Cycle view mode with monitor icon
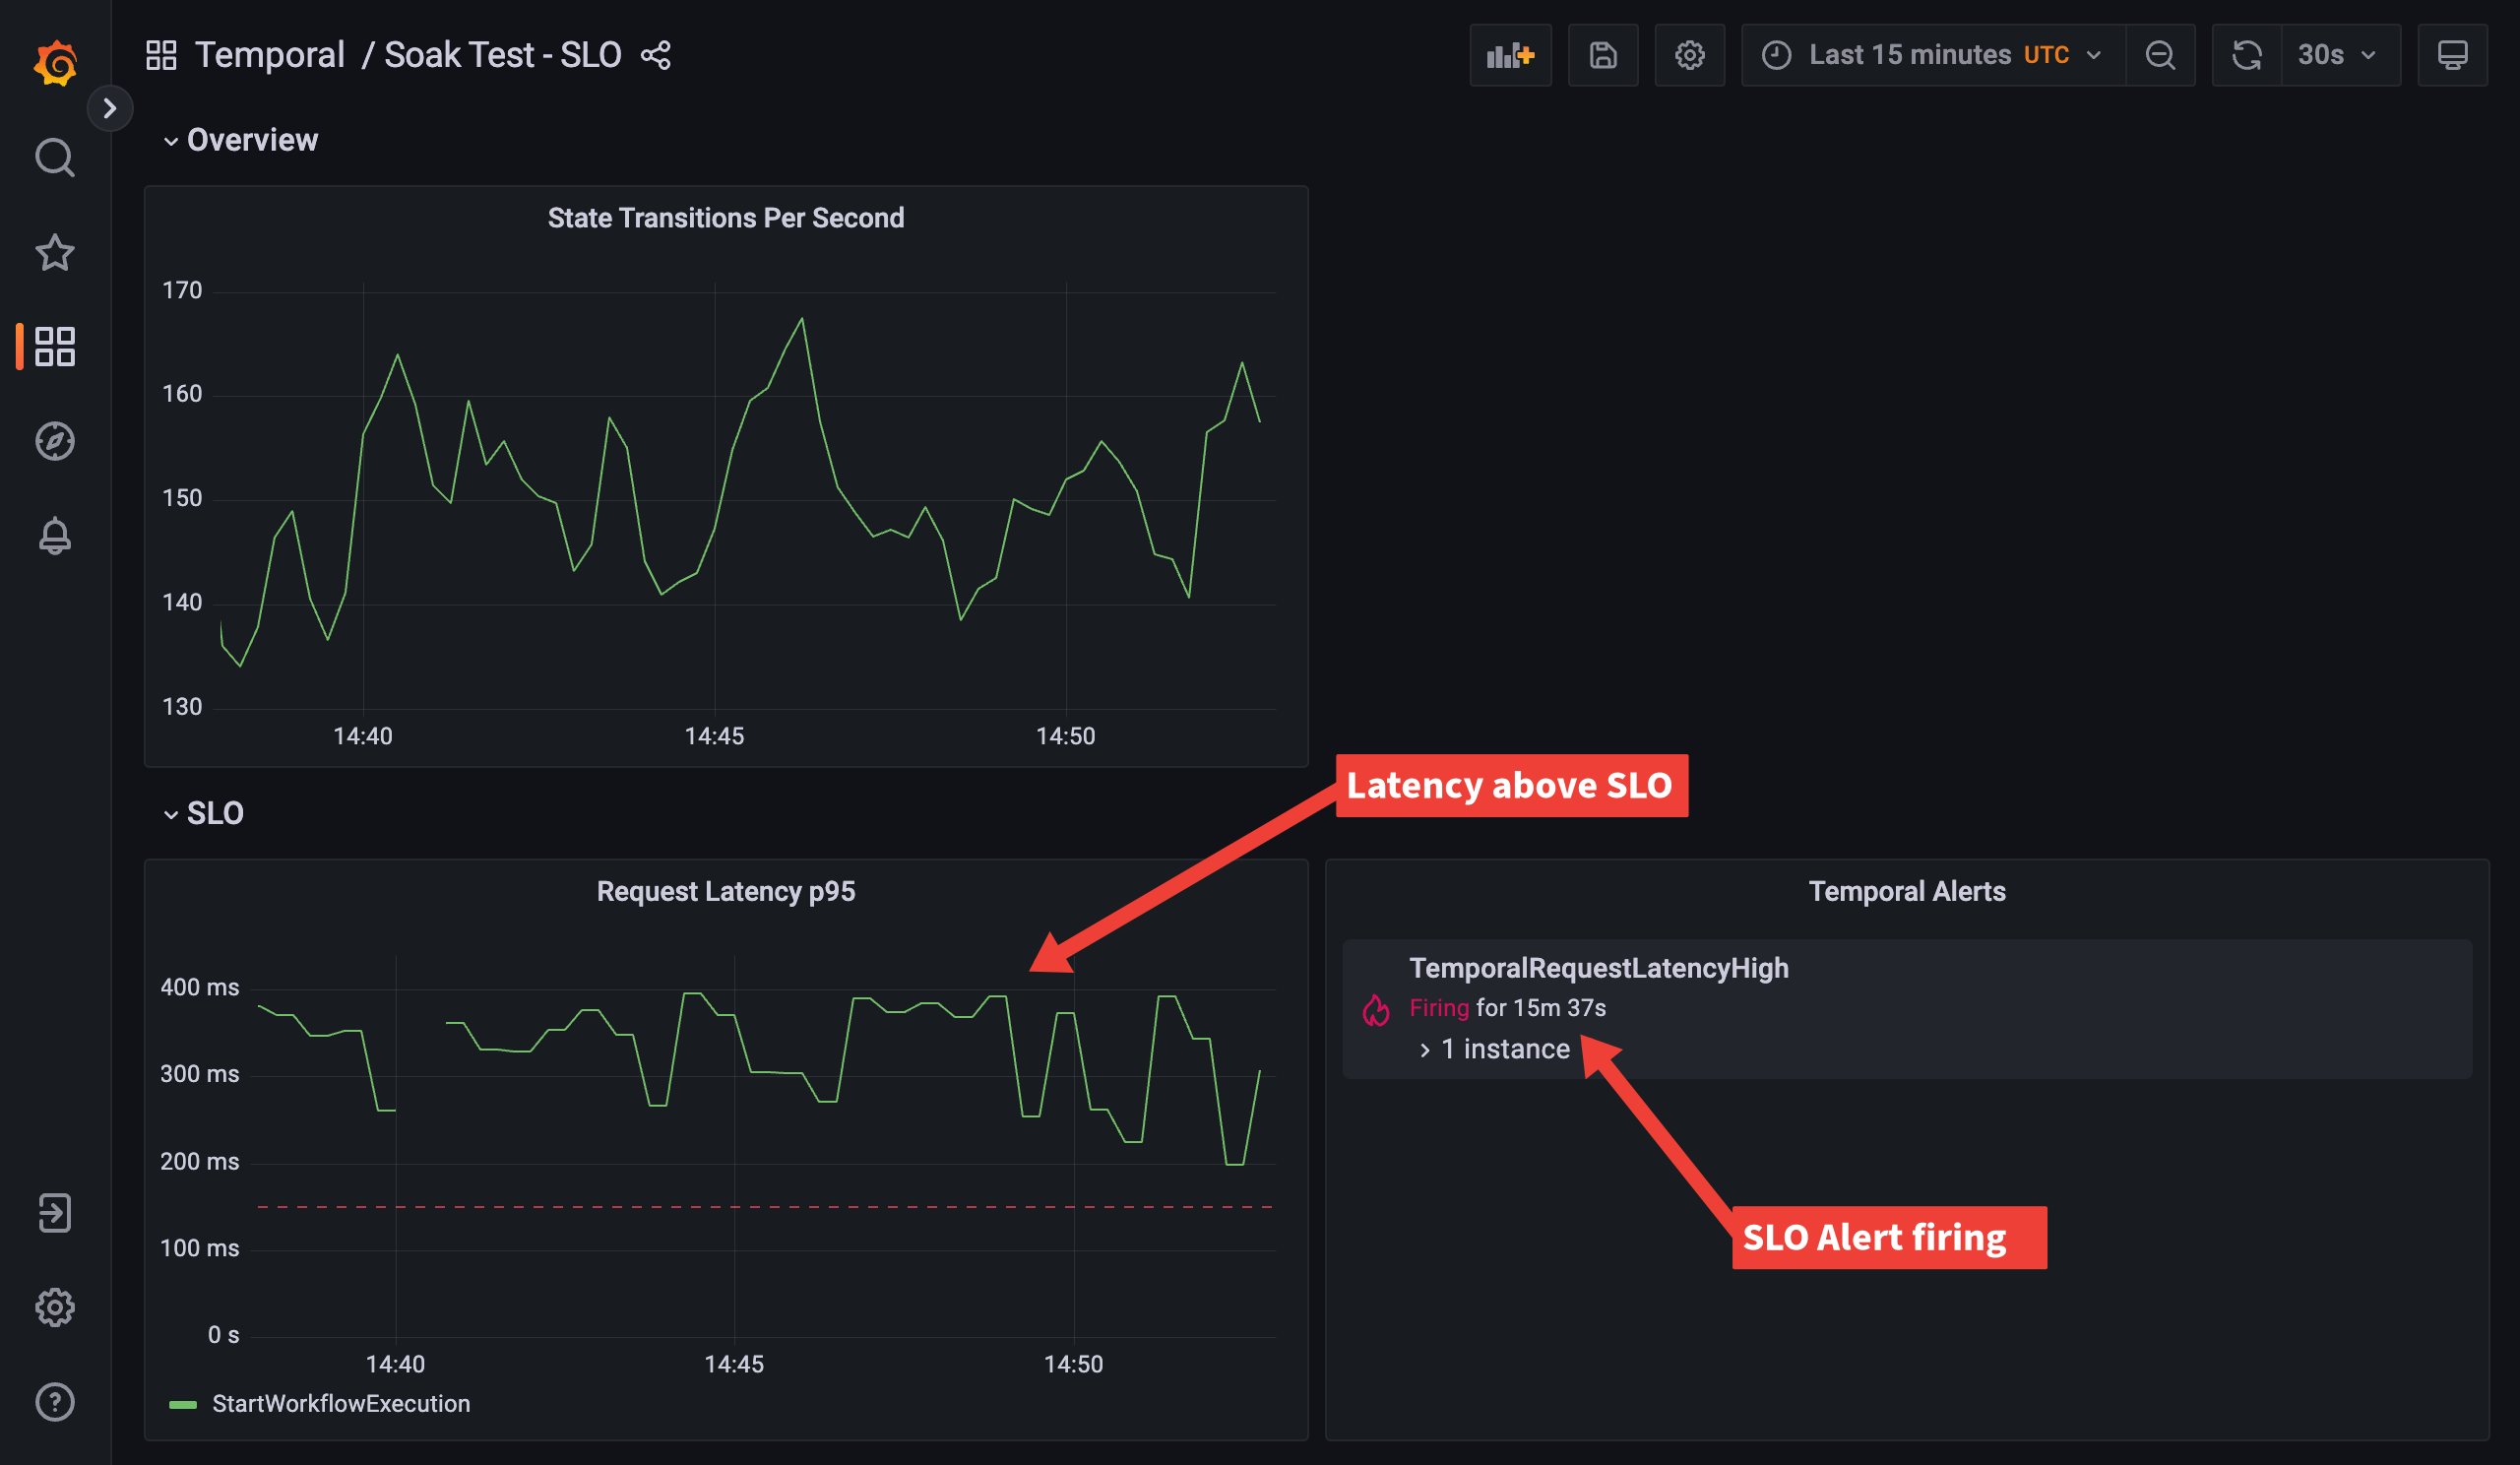 coord(2452,55)
